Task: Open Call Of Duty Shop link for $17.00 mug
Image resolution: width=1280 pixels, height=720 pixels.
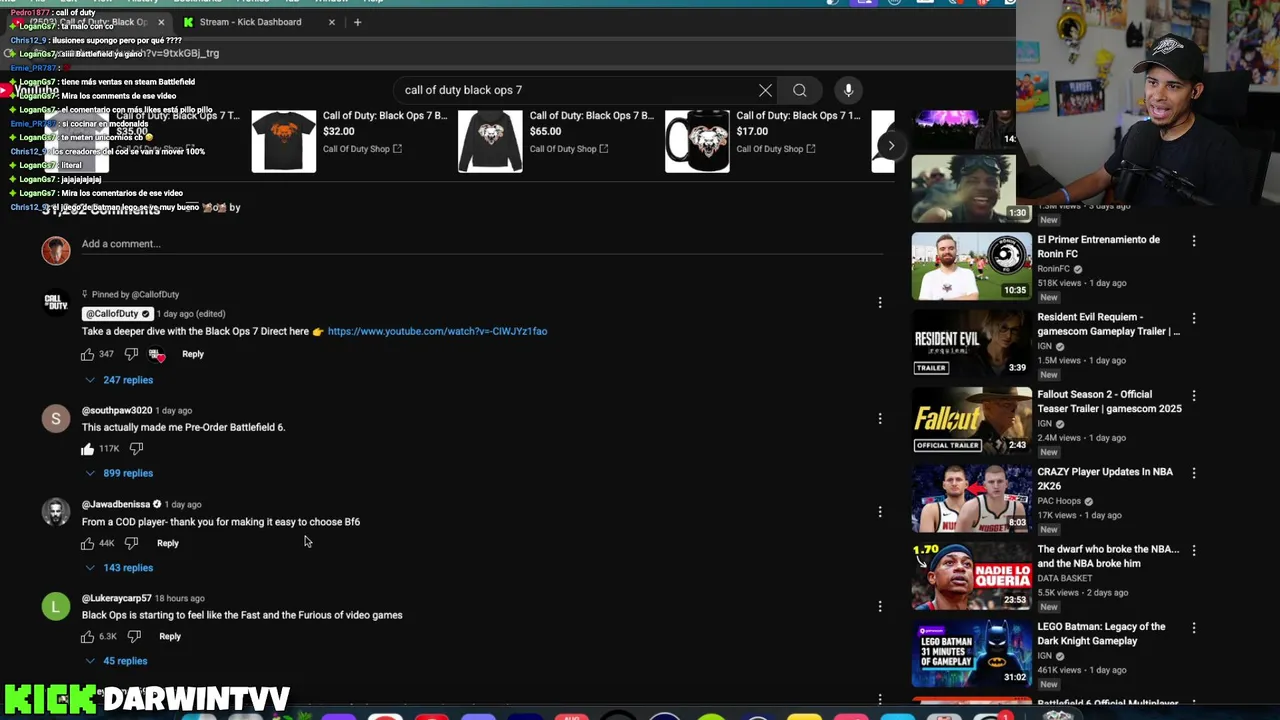Action: point(776,149)
